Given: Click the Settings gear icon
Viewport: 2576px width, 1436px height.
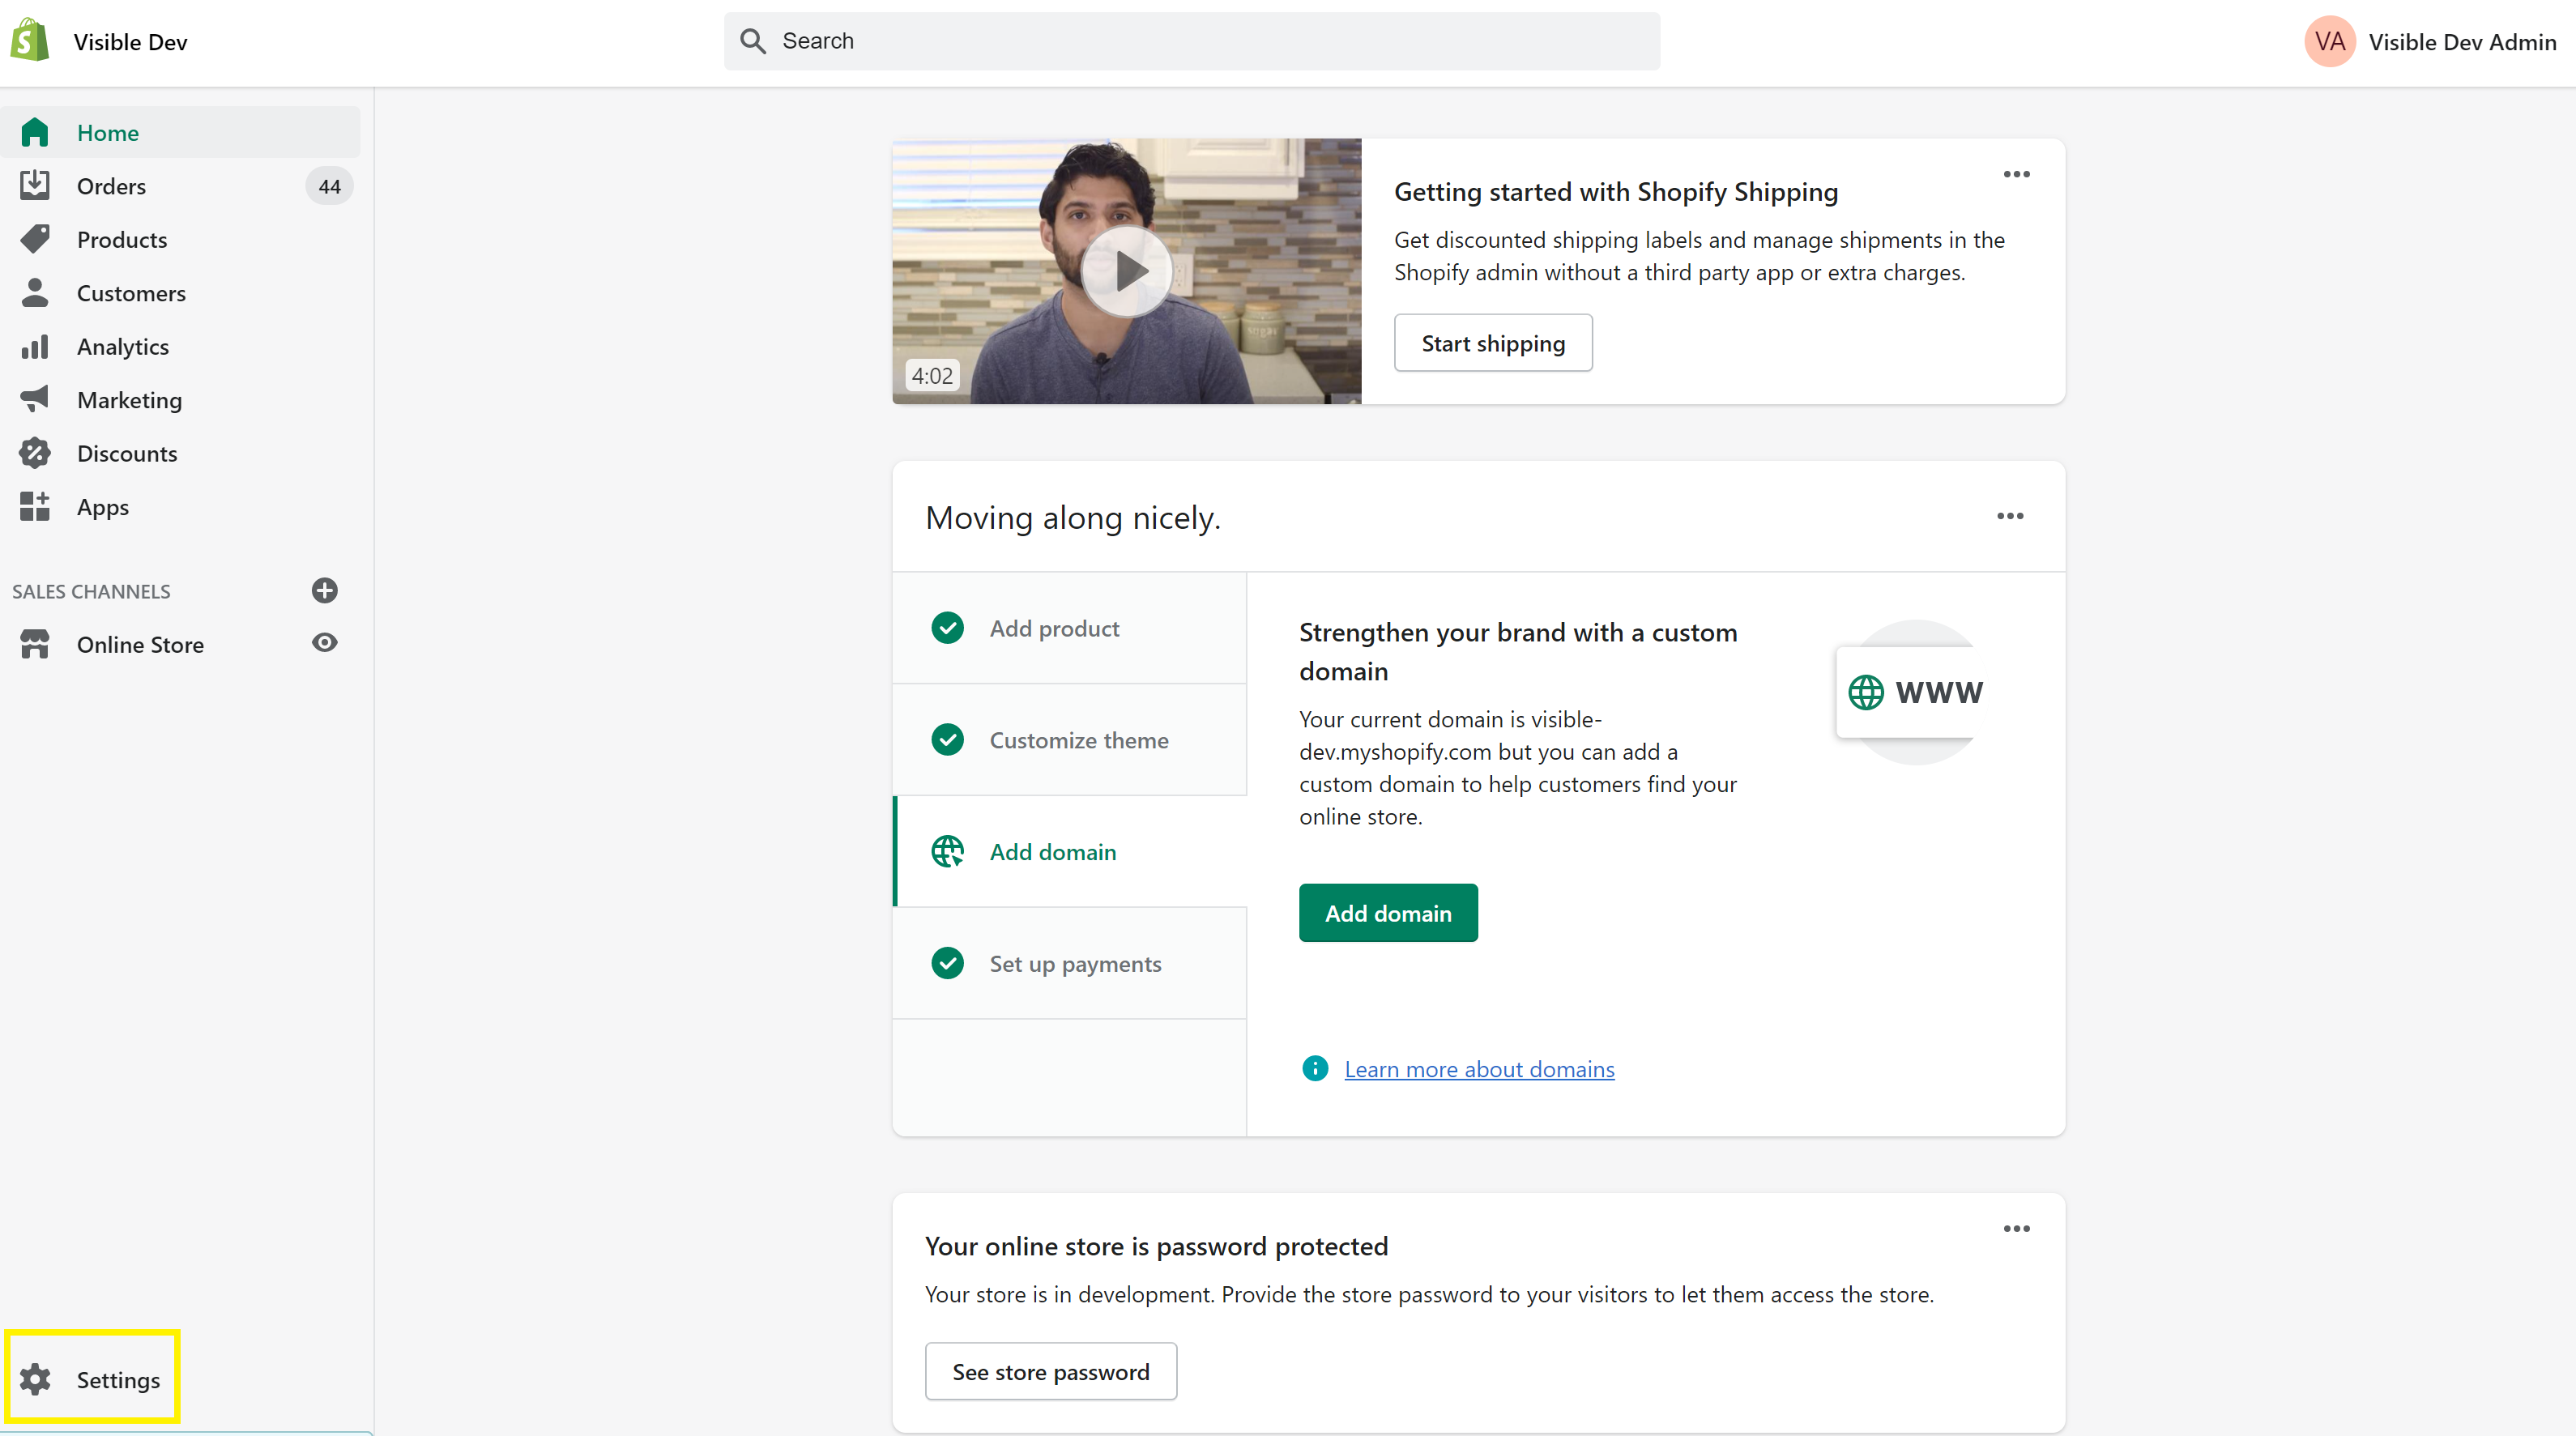Looking at the screenshot, I should (x=34, y=1379).
